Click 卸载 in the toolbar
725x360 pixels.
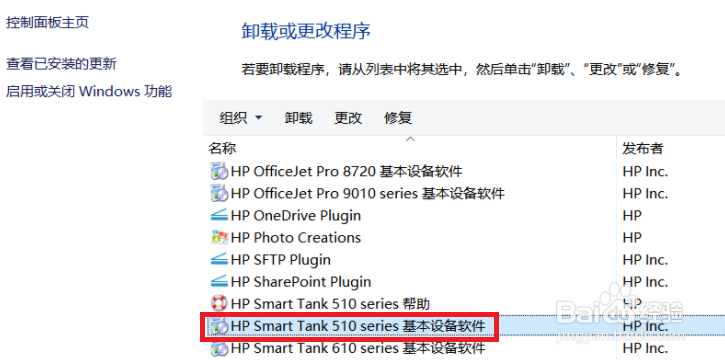coord(298,118)
